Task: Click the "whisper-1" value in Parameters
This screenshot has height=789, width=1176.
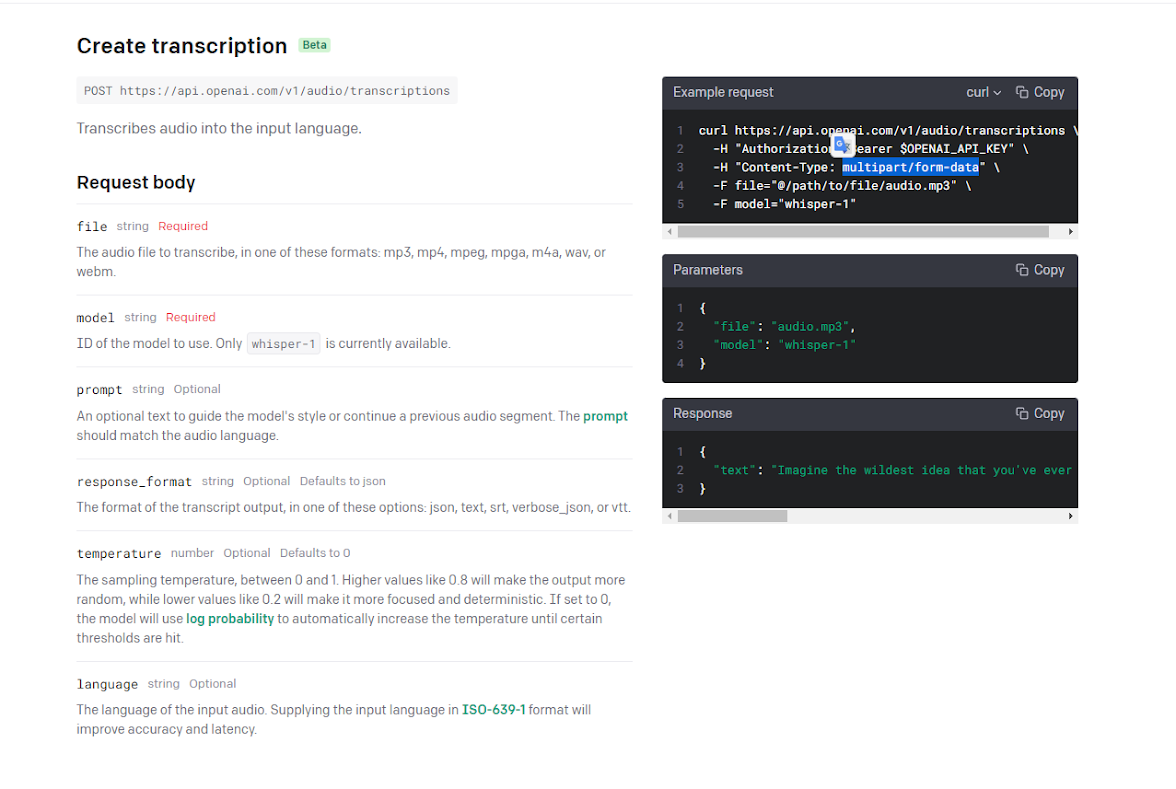Action: pyautogui.click(x=817, y=345)
